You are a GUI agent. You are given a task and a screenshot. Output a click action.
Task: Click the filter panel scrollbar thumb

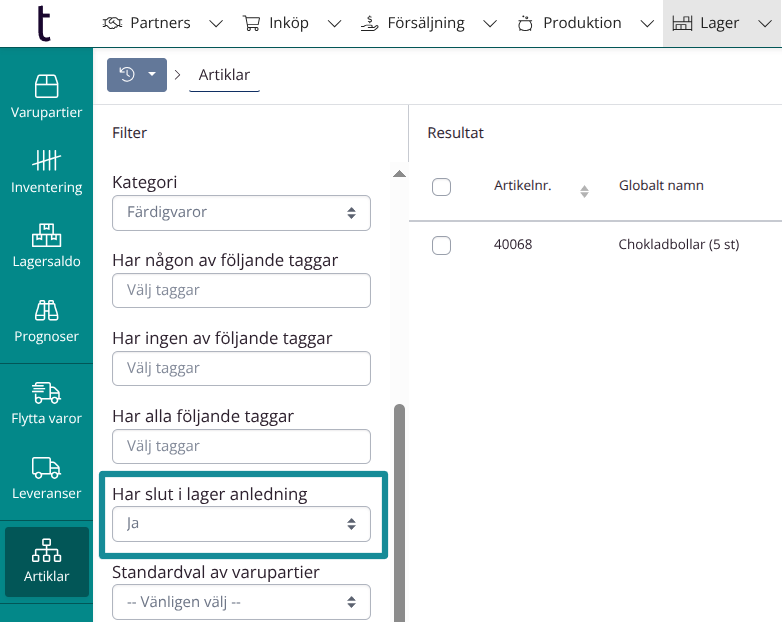(x=399, y=513)
